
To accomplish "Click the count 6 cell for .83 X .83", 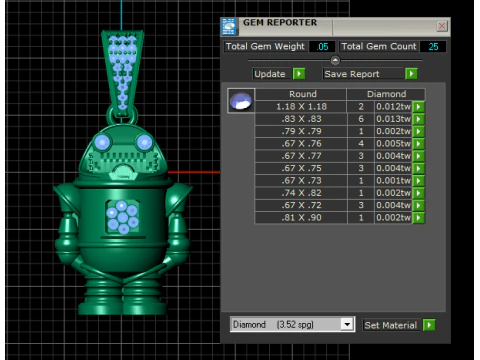I will pyautogui.click(x=361, y=119).
